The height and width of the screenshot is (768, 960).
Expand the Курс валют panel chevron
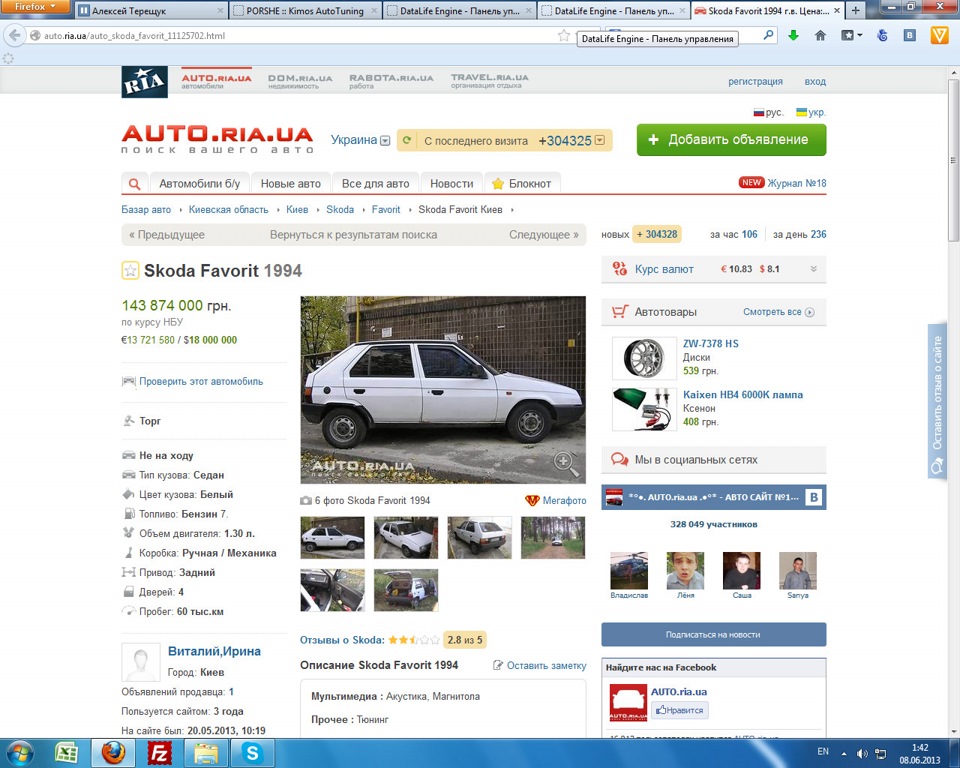814,269
